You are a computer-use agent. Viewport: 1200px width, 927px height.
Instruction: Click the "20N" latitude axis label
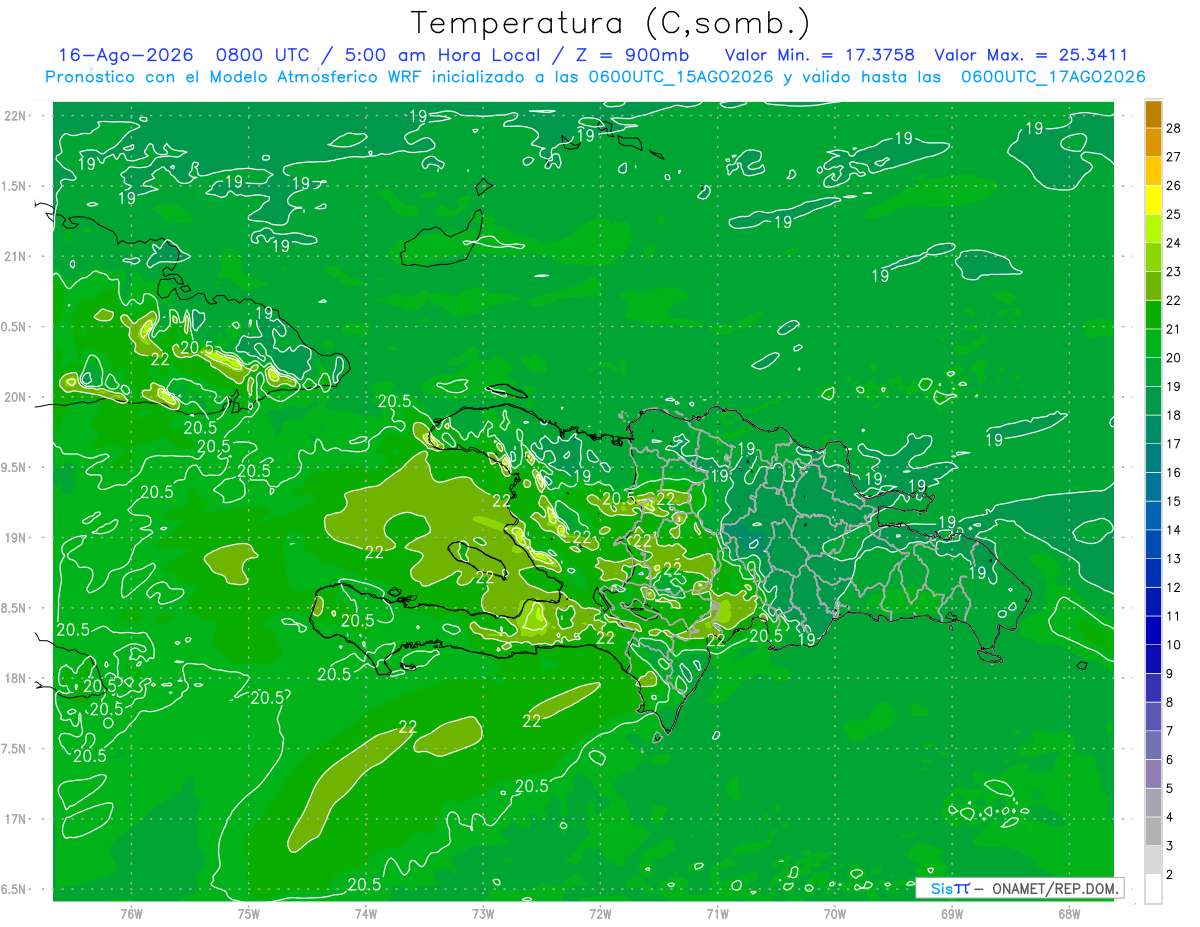coord(16,397)
